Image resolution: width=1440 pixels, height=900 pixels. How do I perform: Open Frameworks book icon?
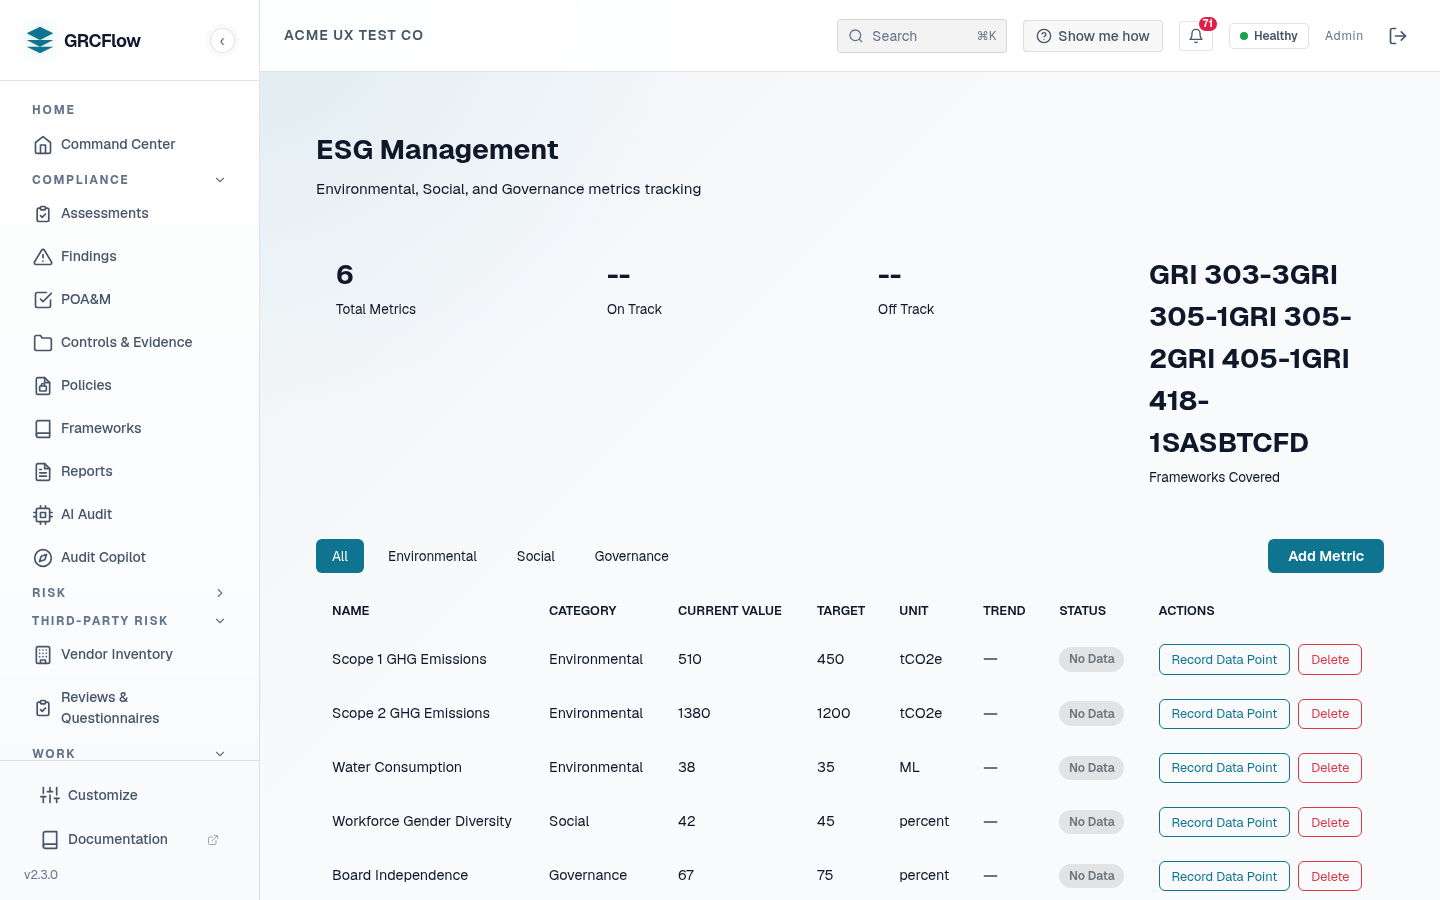pyautogui.click(x=43, y=429)
